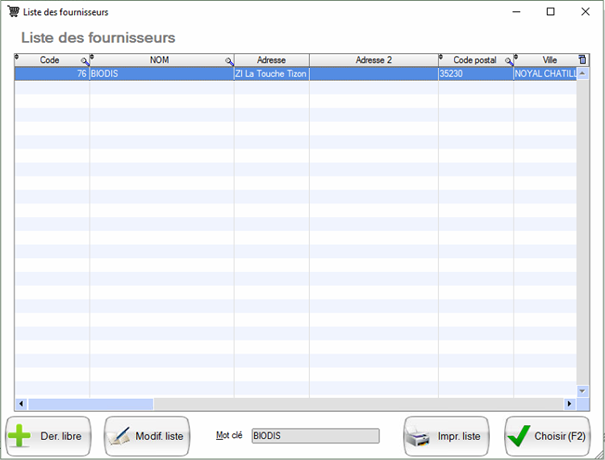Click the horizontal scrollbar right arrow
This screenshot has width=605, height=460.
[x=570, y=404]
